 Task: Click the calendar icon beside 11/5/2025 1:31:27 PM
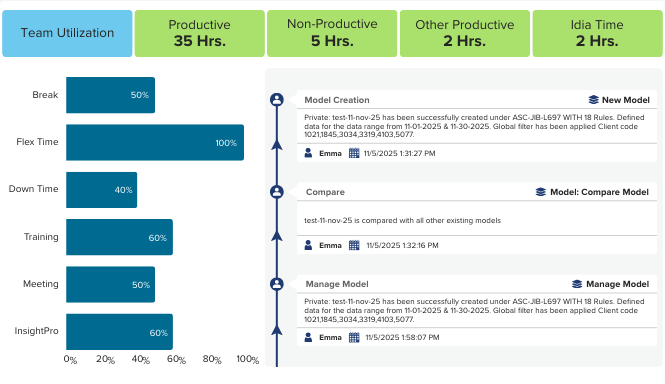(354, 153)
